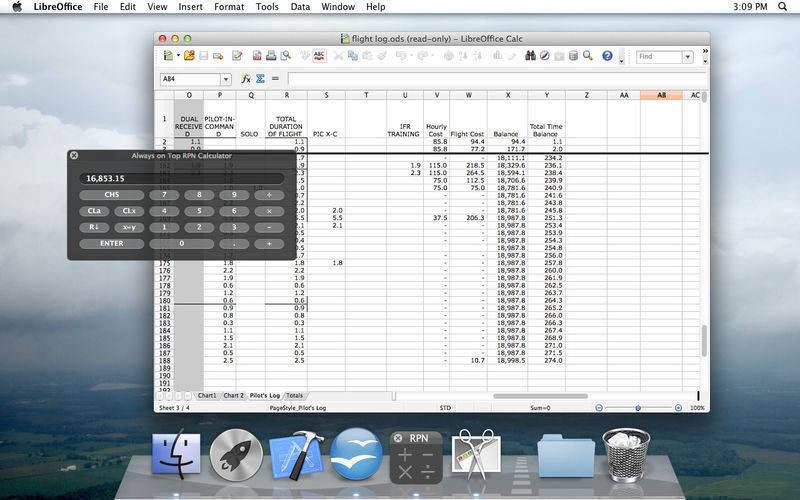Click the divide button on RPN calculator
The image size is (800, 500).
pos(269,195)
